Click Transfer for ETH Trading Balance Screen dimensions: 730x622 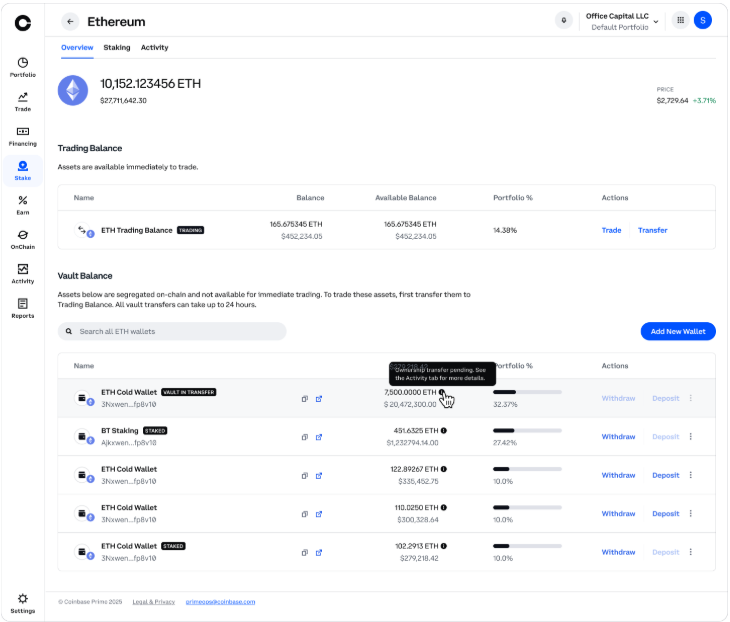(x=652, y=230)
